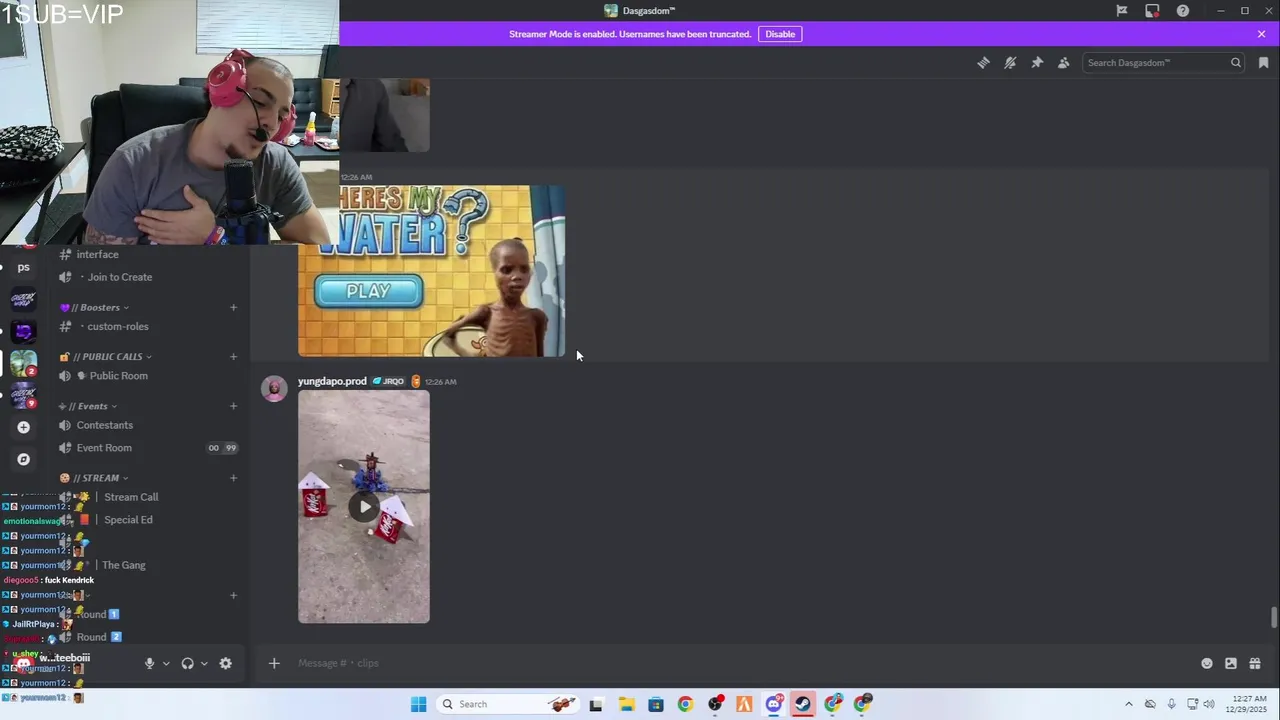Image resolution: width=1280 pixels, height=720 pixels.
Task: Open taskbar clock showing 12:27 AM
Action: click(x=1248, y=704)
